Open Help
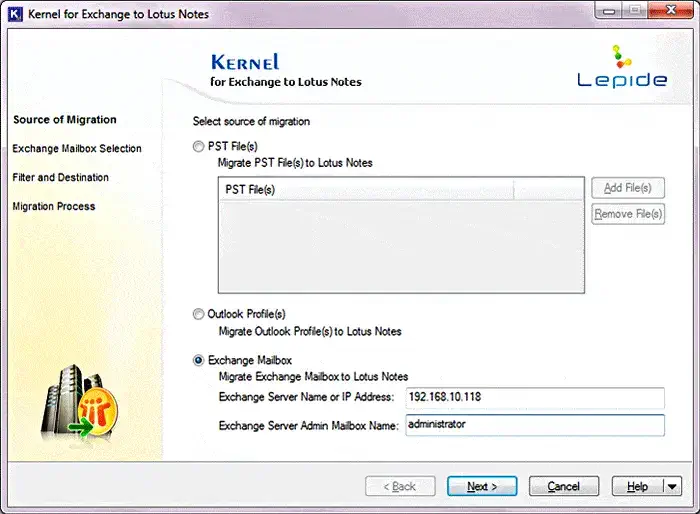The image size is (700, 514). pyautogui.click(x=638, y=486)
